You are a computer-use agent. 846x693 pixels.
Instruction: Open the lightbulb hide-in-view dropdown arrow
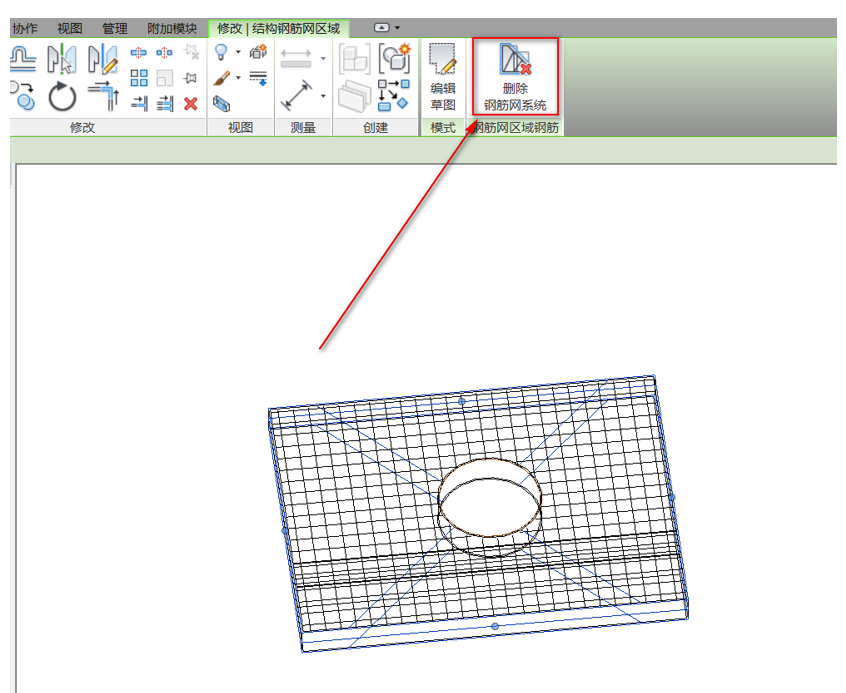pyautogui.click(x=238, y=53)
